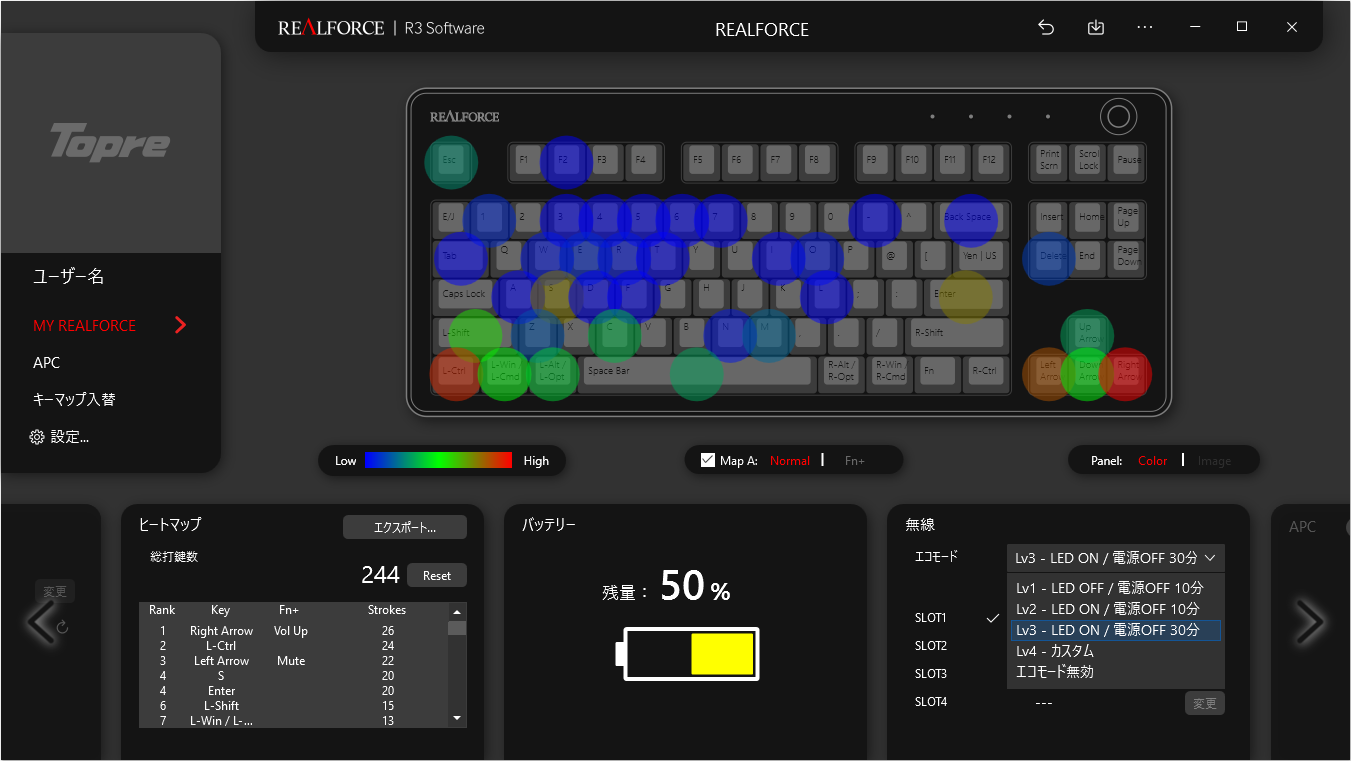Select the SLOT3 wireless slot label

click(930, 674)
